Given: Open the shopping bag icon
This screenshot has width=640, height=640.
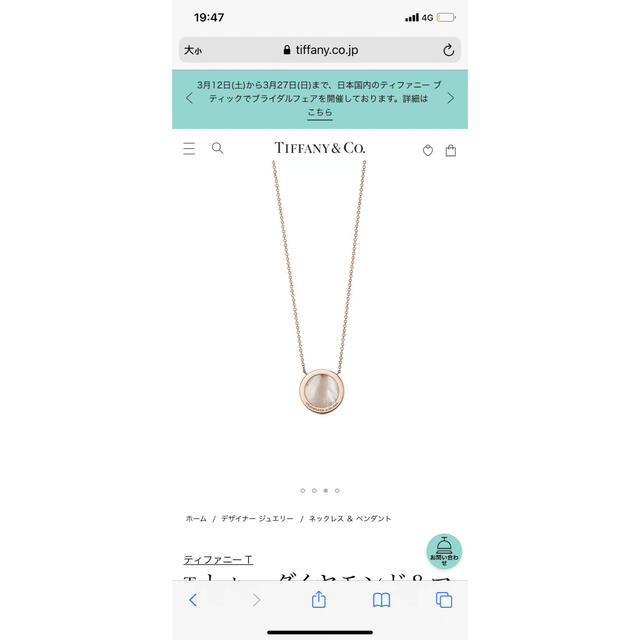Looking at the screenshot, I should tap(451, 151).
